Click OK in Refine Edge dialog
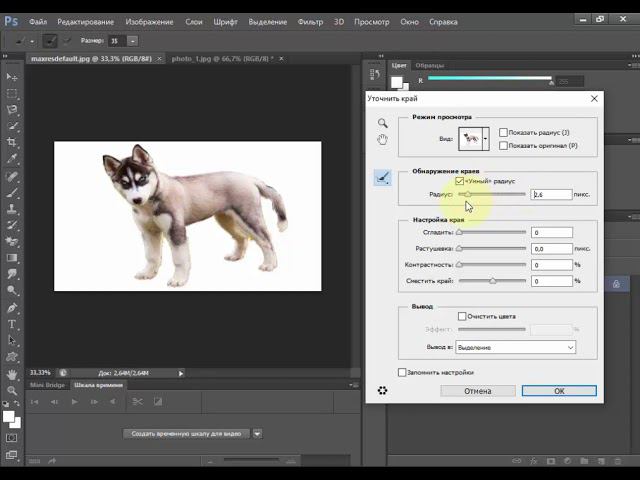 pyautogui.click(x=559, y=391)
